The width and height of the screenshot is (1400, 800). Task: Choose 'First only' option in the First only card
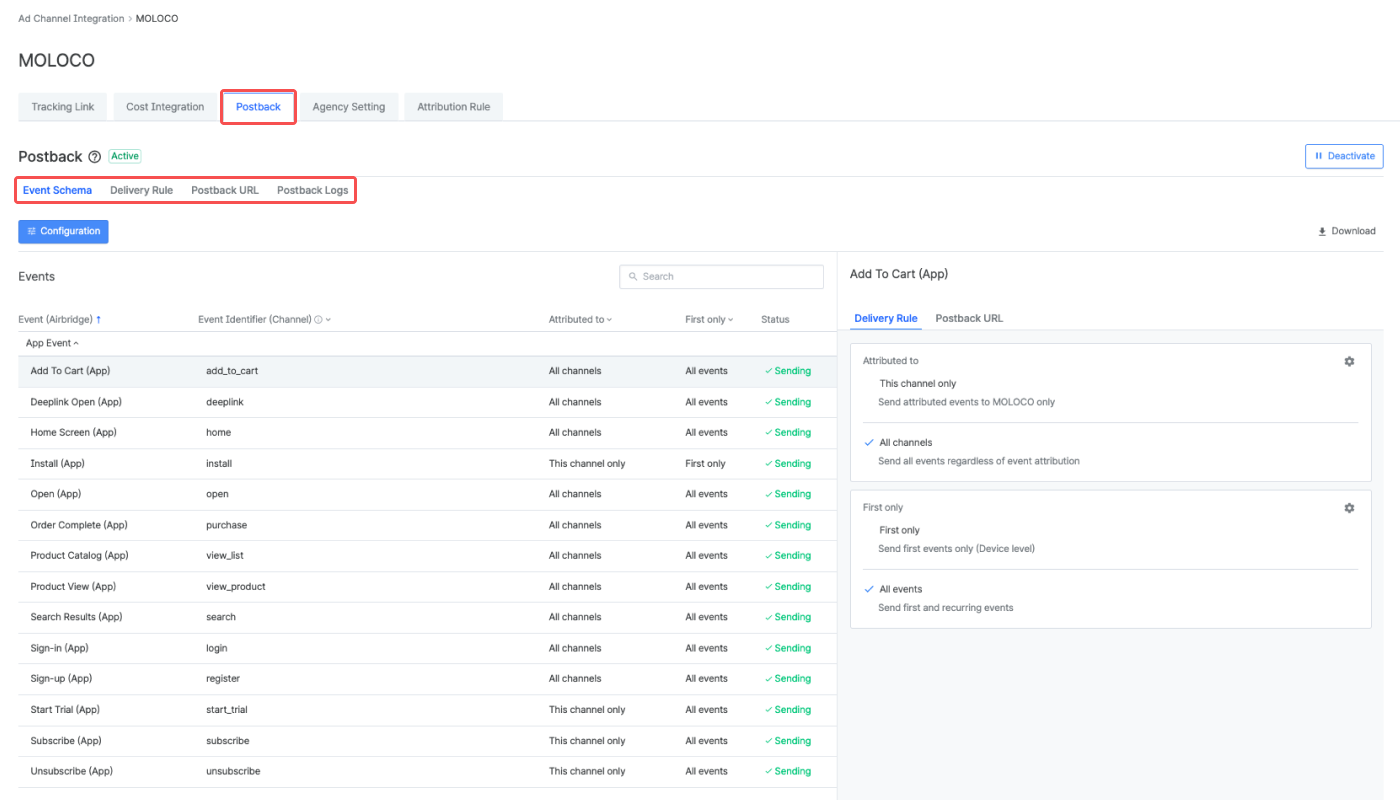(899, 530)
